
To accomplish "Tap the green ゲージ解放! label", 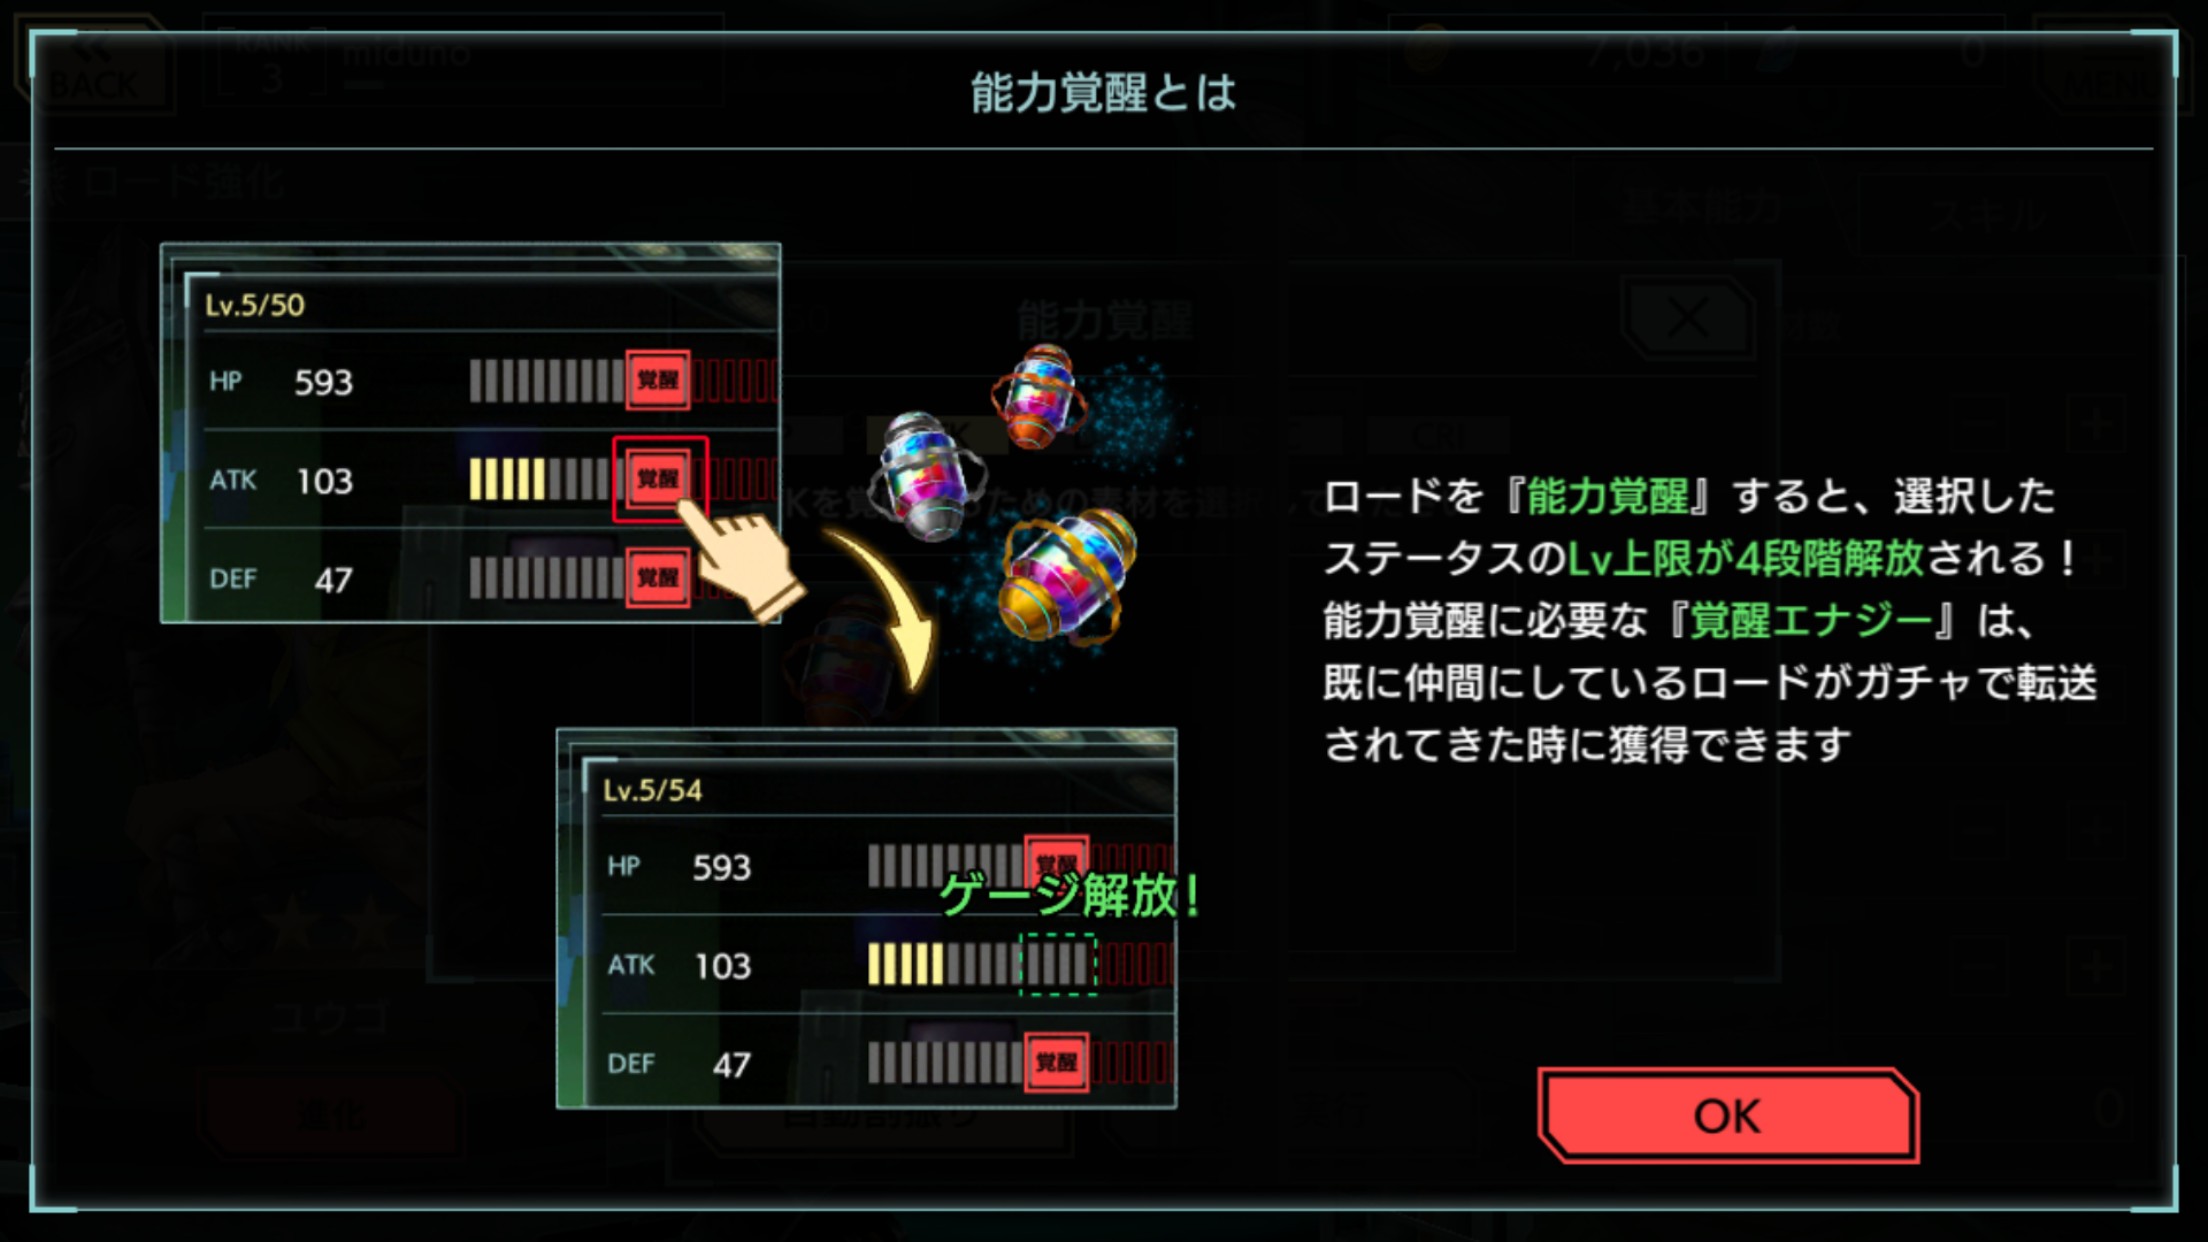I will tap(1070, 895).
